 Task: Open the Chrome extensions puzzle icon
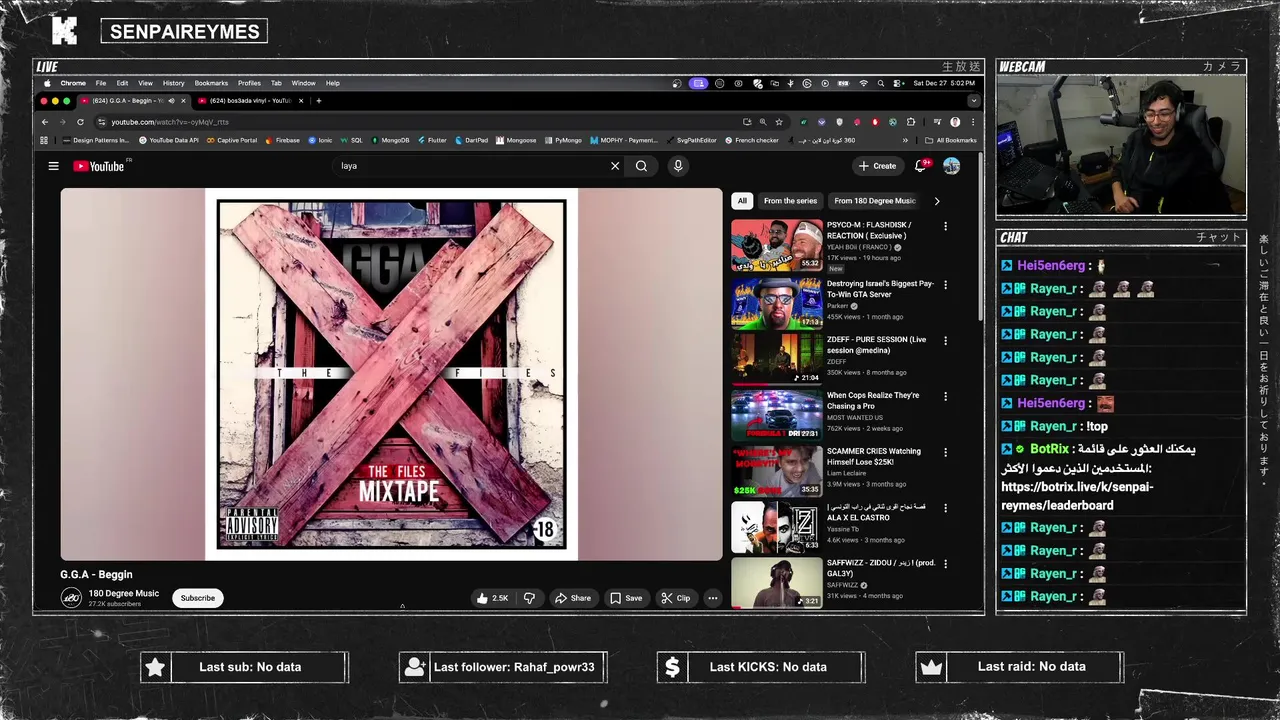click(x=910, y=122)
